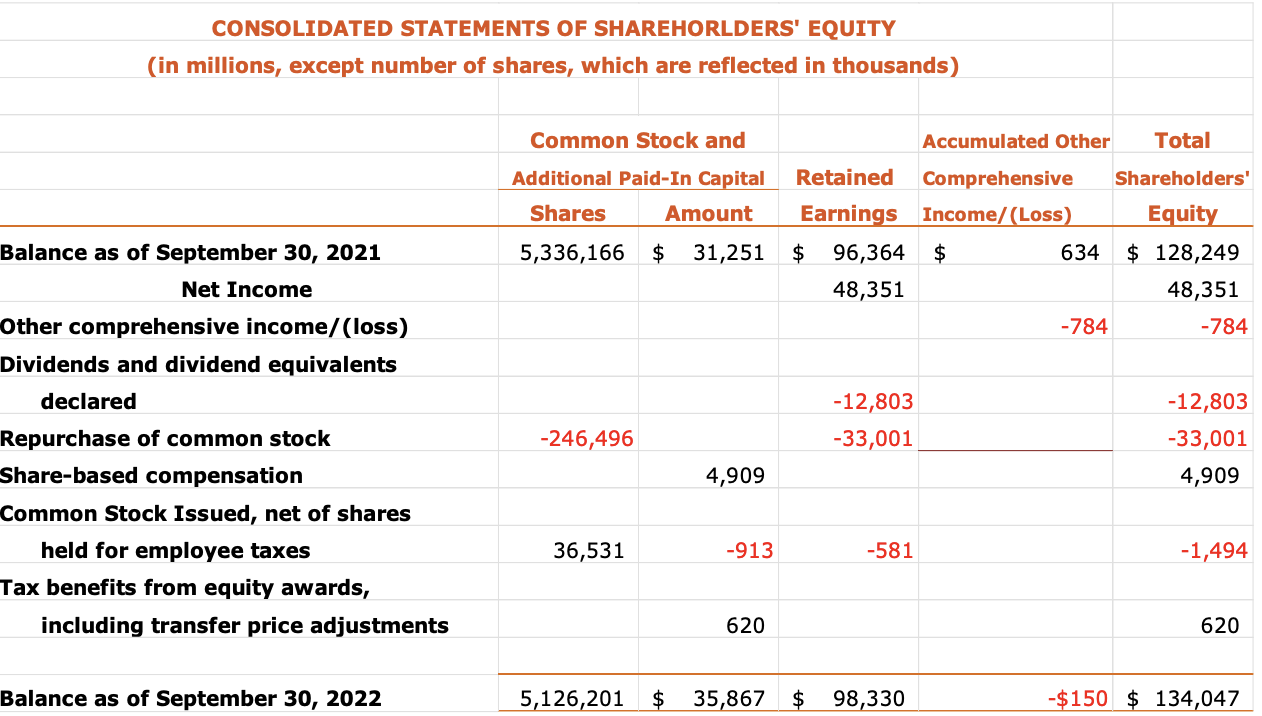Screen dimensions: 1262x716
Task: Click the Accumulated Other Comprehensive header
Action: click(1014, 160)
